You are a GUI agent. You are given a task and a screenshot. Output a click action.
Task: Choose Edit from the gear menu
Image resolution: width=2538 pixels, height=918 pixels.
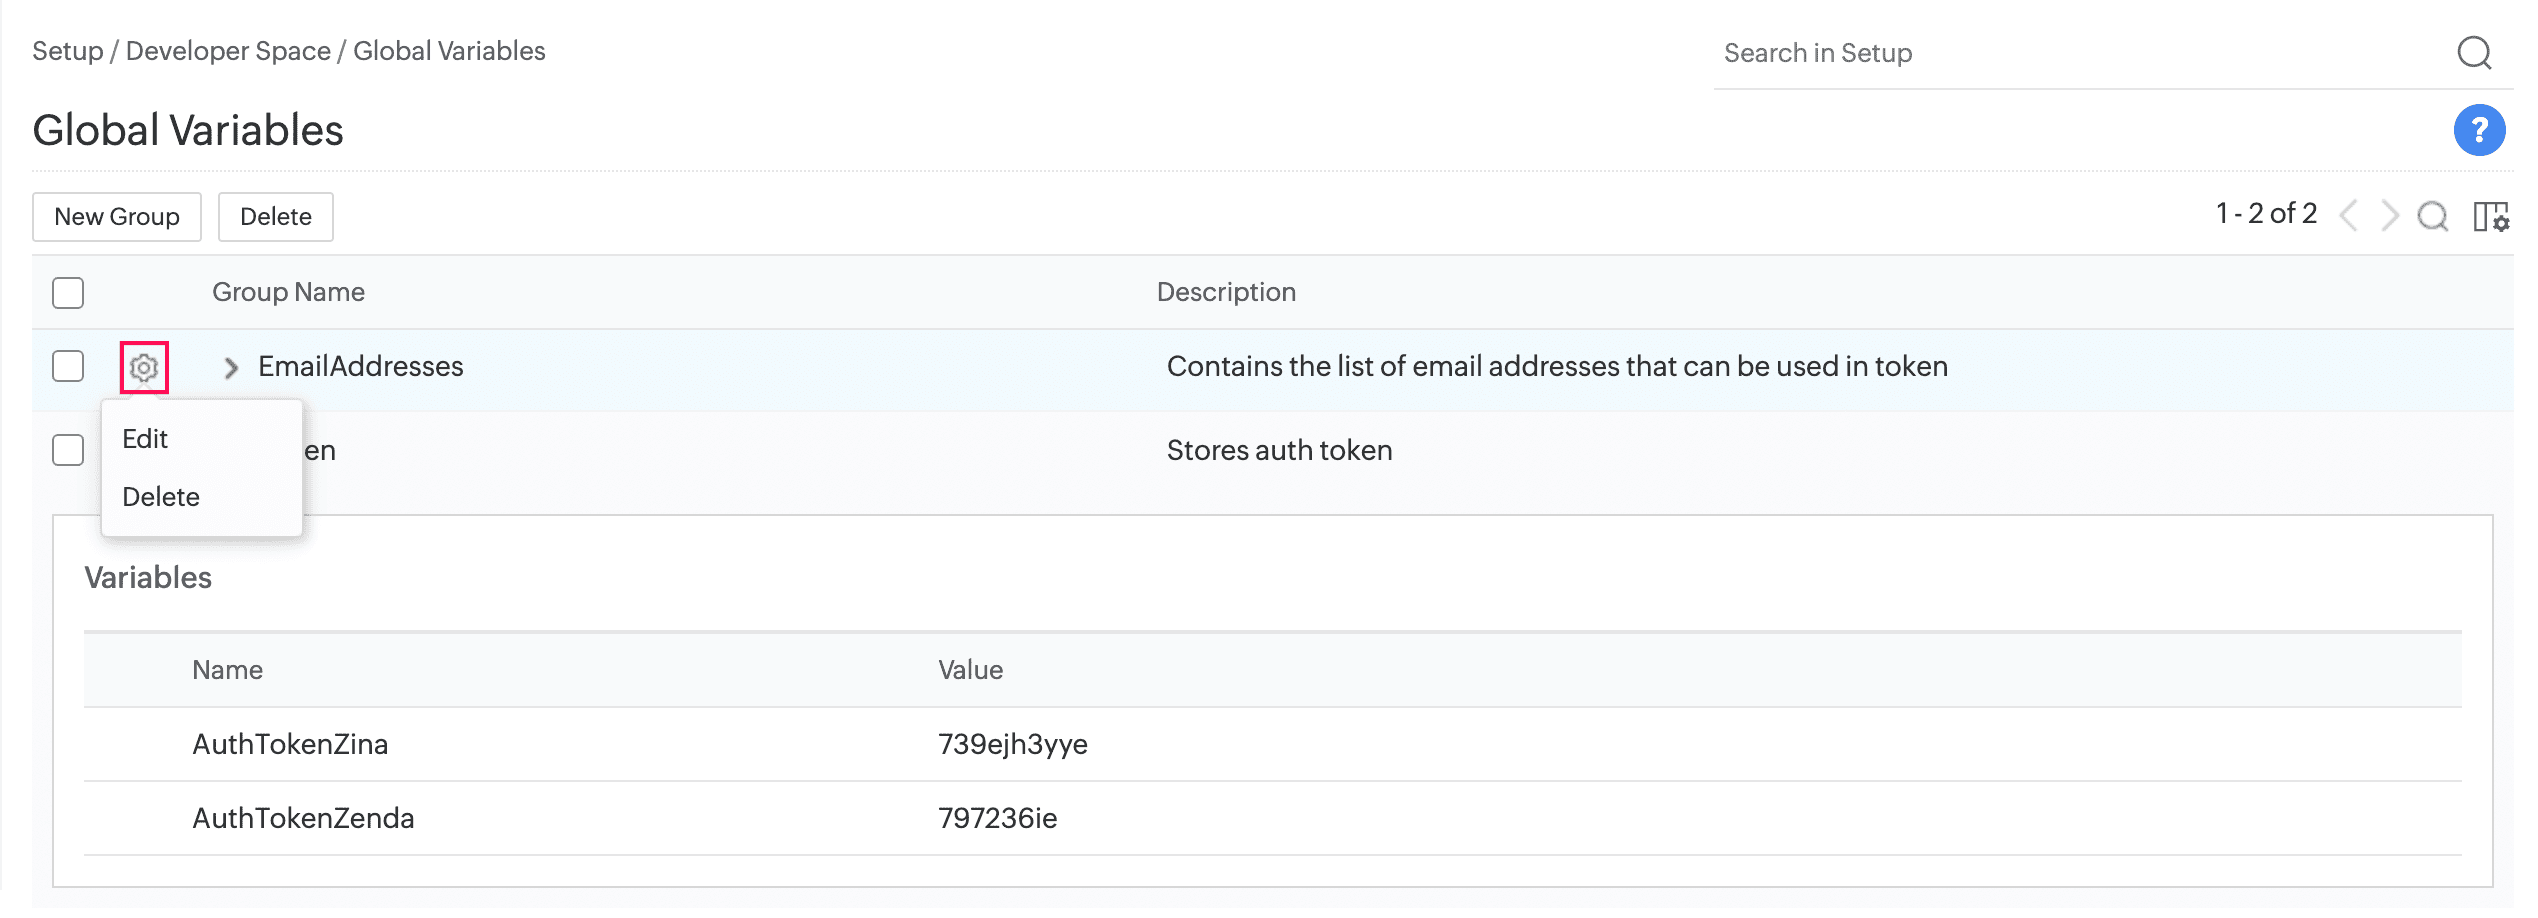pyautogui.click(x=145, y=439)
